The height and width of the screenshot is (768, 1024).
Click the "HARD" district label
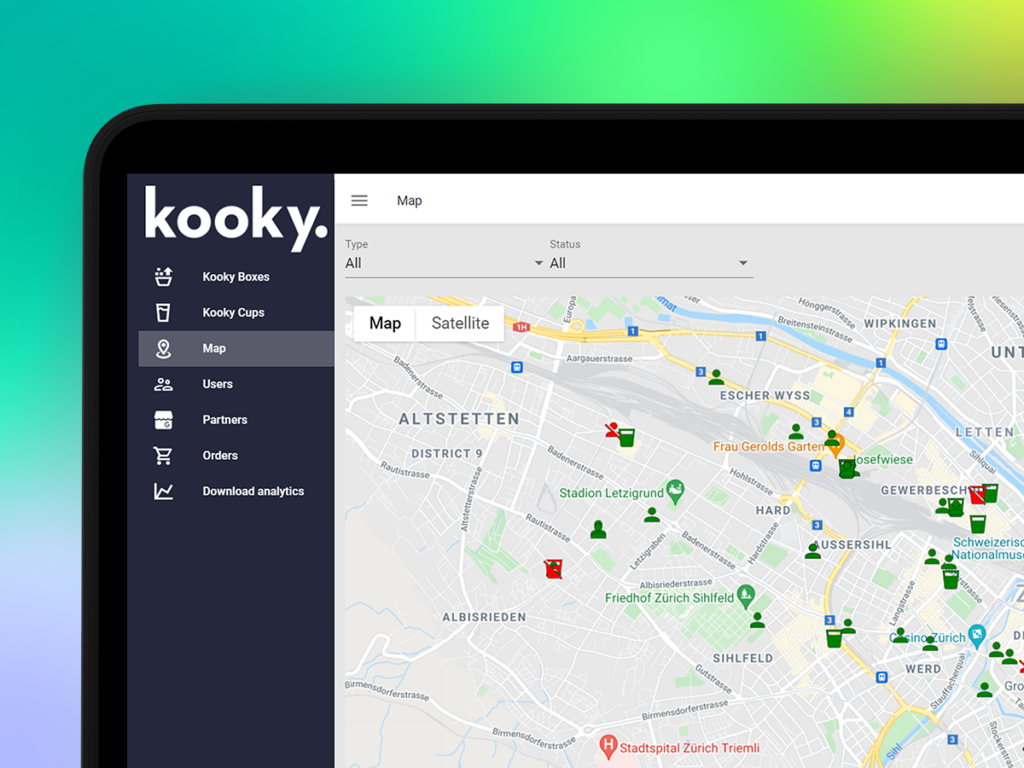[773, 510]
